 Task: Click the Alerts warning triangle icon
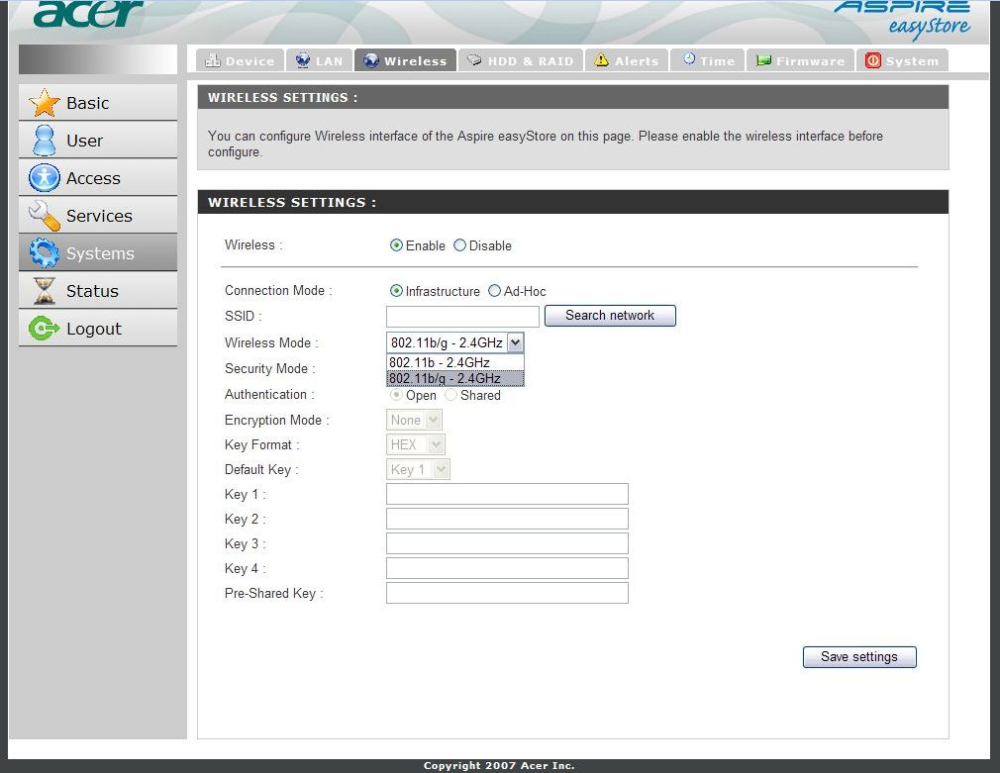click(x=601, y=61)
